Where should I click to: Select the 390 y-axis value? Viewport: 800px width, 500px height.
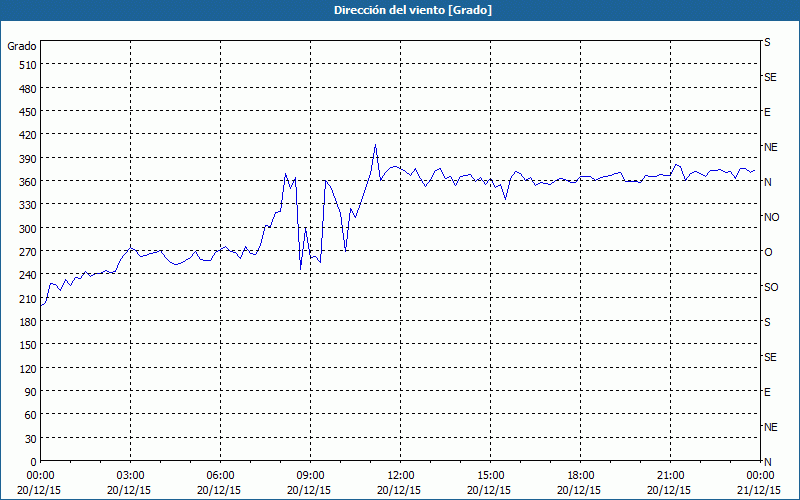pyautogui.click(x=28, y=159)
